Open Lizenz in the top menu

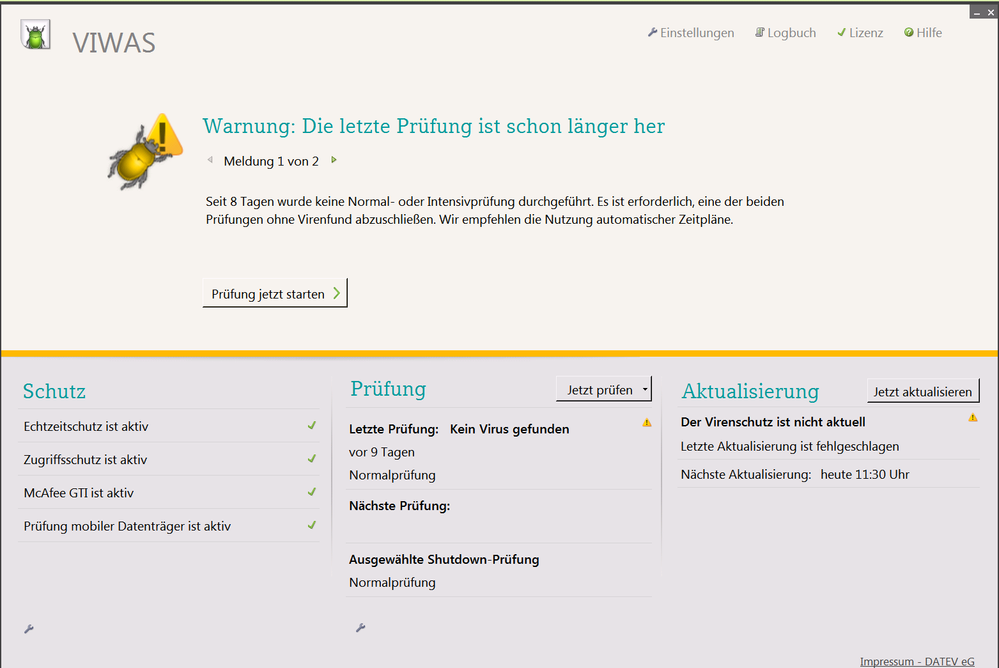click(860, 33)
